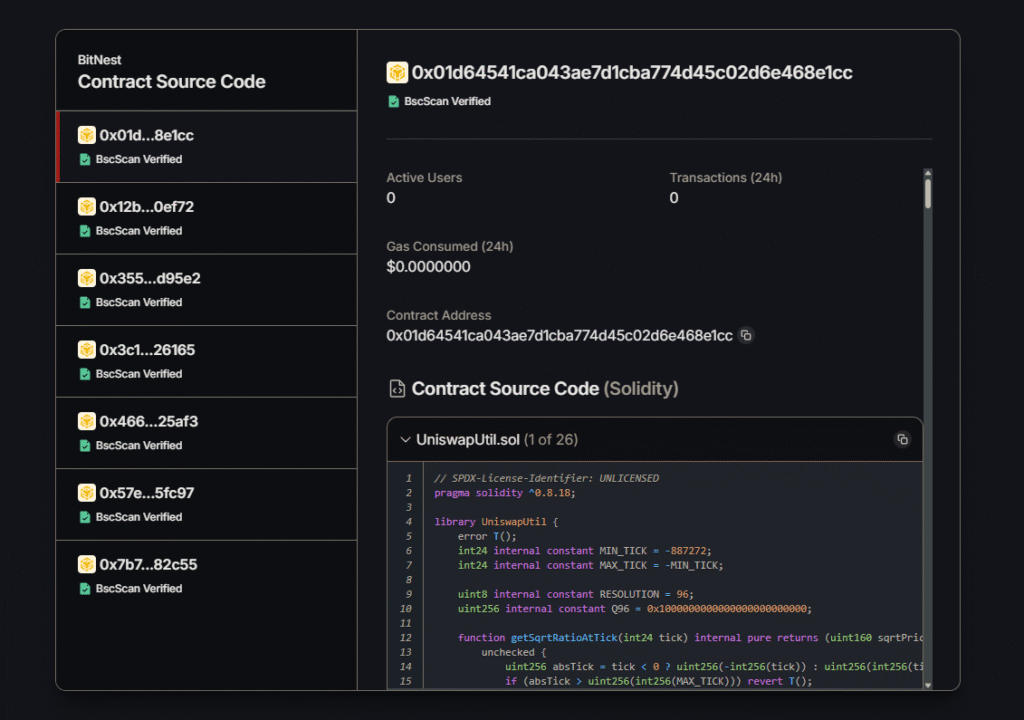Switch to contract 0x355...d95e2
The width and height of the screenshot is (1024, 720).
pyautogui.click(x=206, y=290)
